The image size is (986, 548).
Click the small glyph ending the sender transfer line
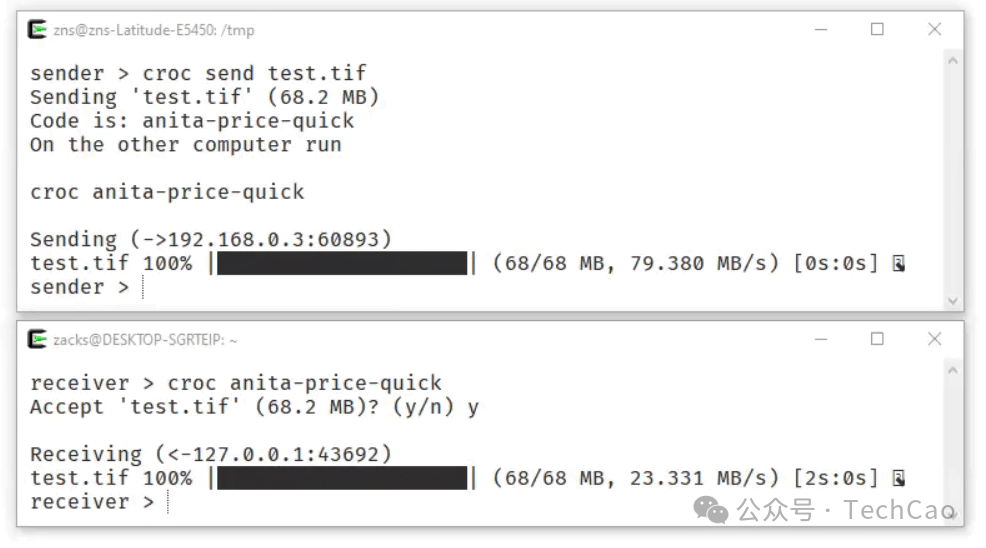tap(898, 264)
